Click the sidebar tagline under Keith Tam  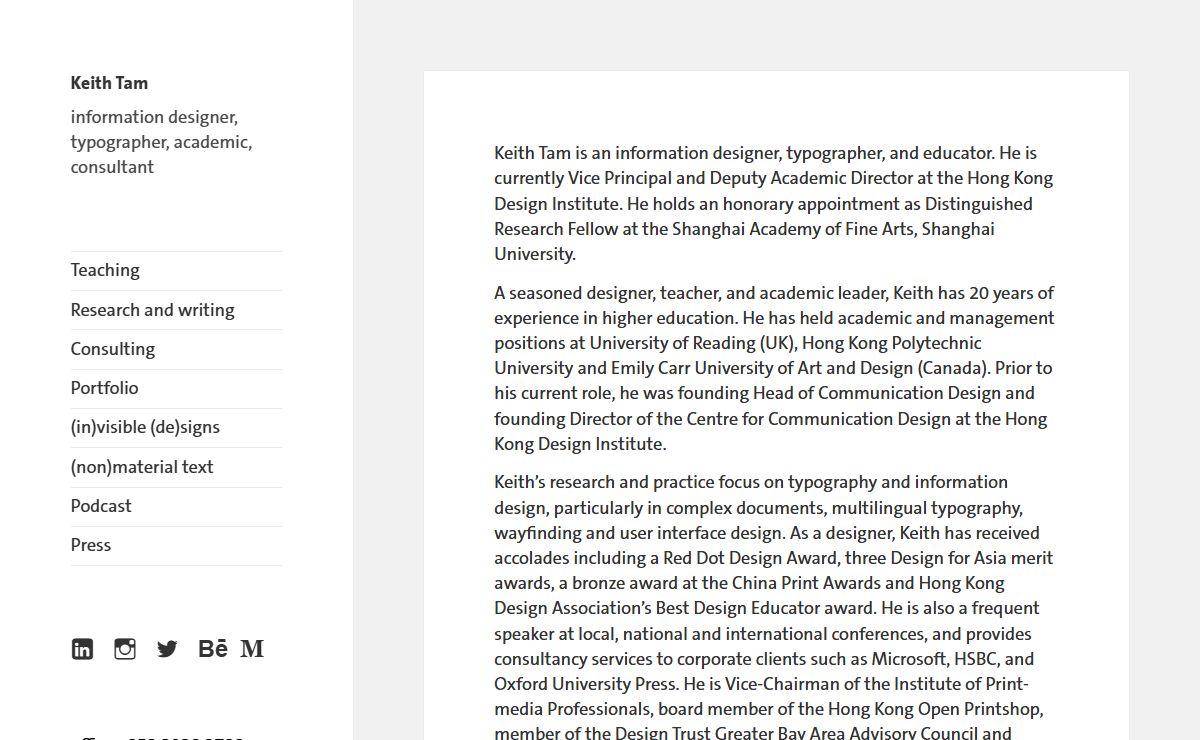point(161,142)
